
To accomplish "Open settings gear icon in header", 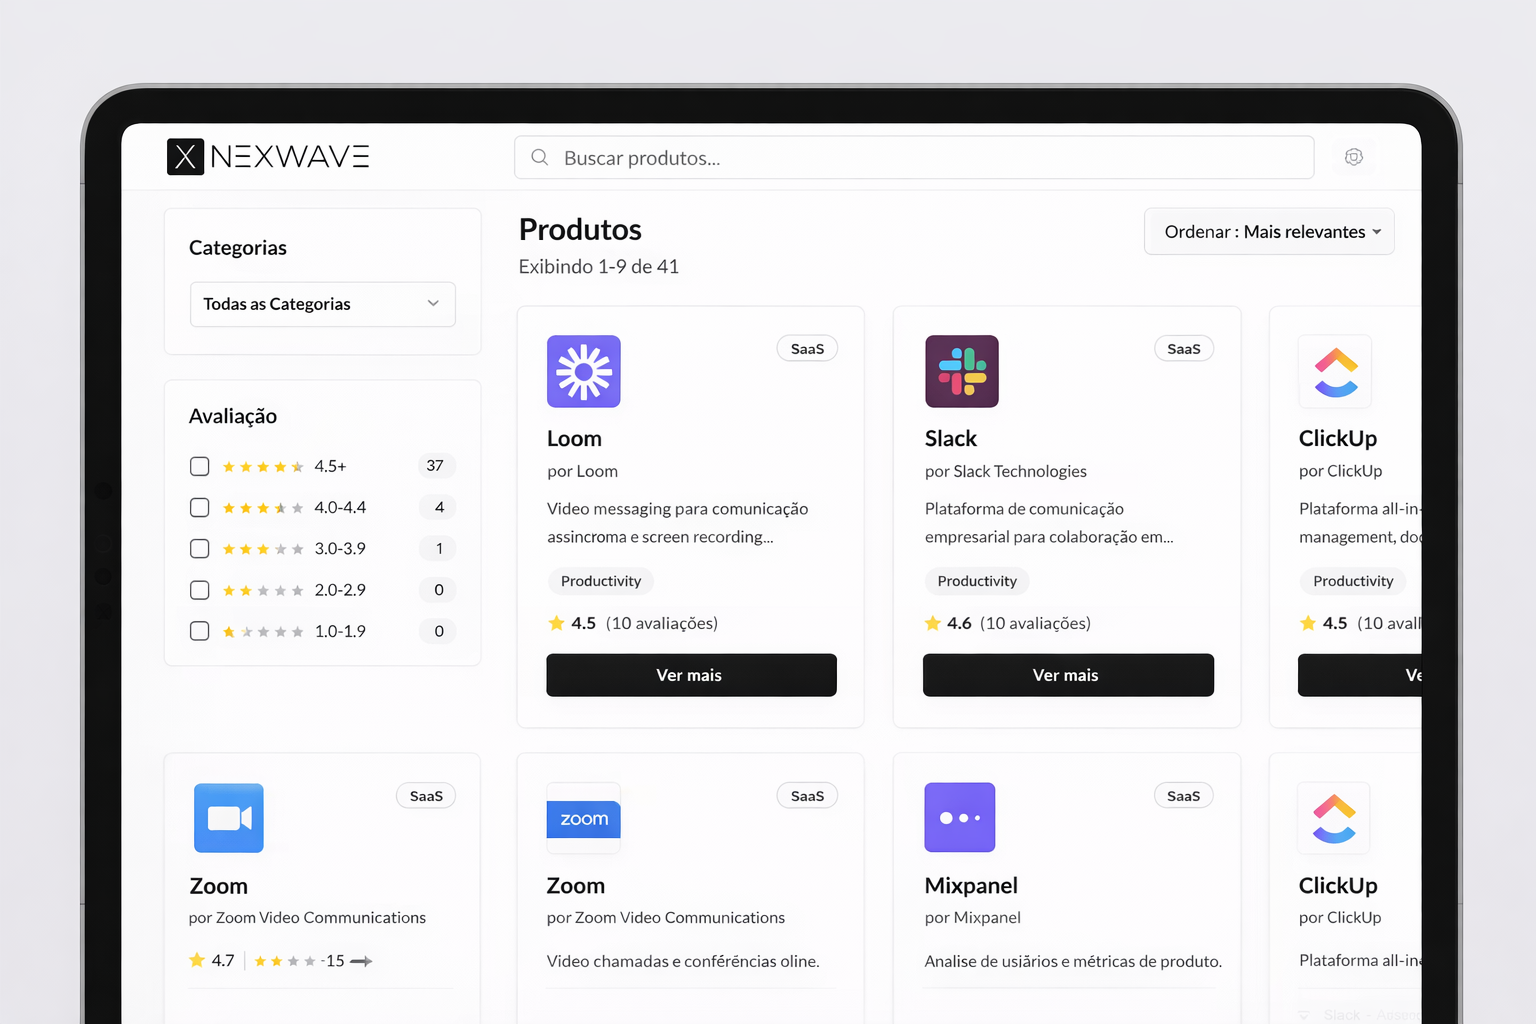I will (x=1354, y=157).
